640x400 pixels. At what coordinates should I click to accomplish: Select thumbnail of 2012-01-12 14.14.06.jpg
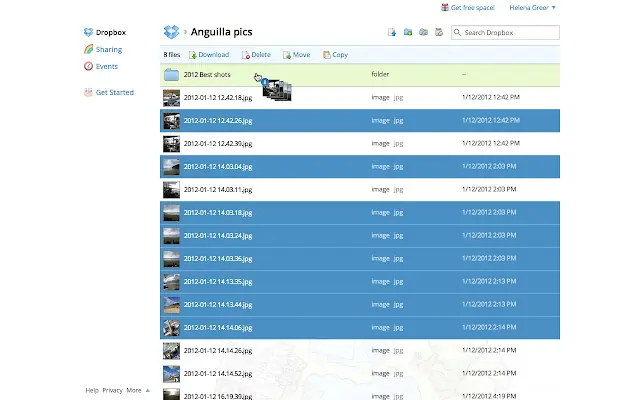tap(171, 328)
